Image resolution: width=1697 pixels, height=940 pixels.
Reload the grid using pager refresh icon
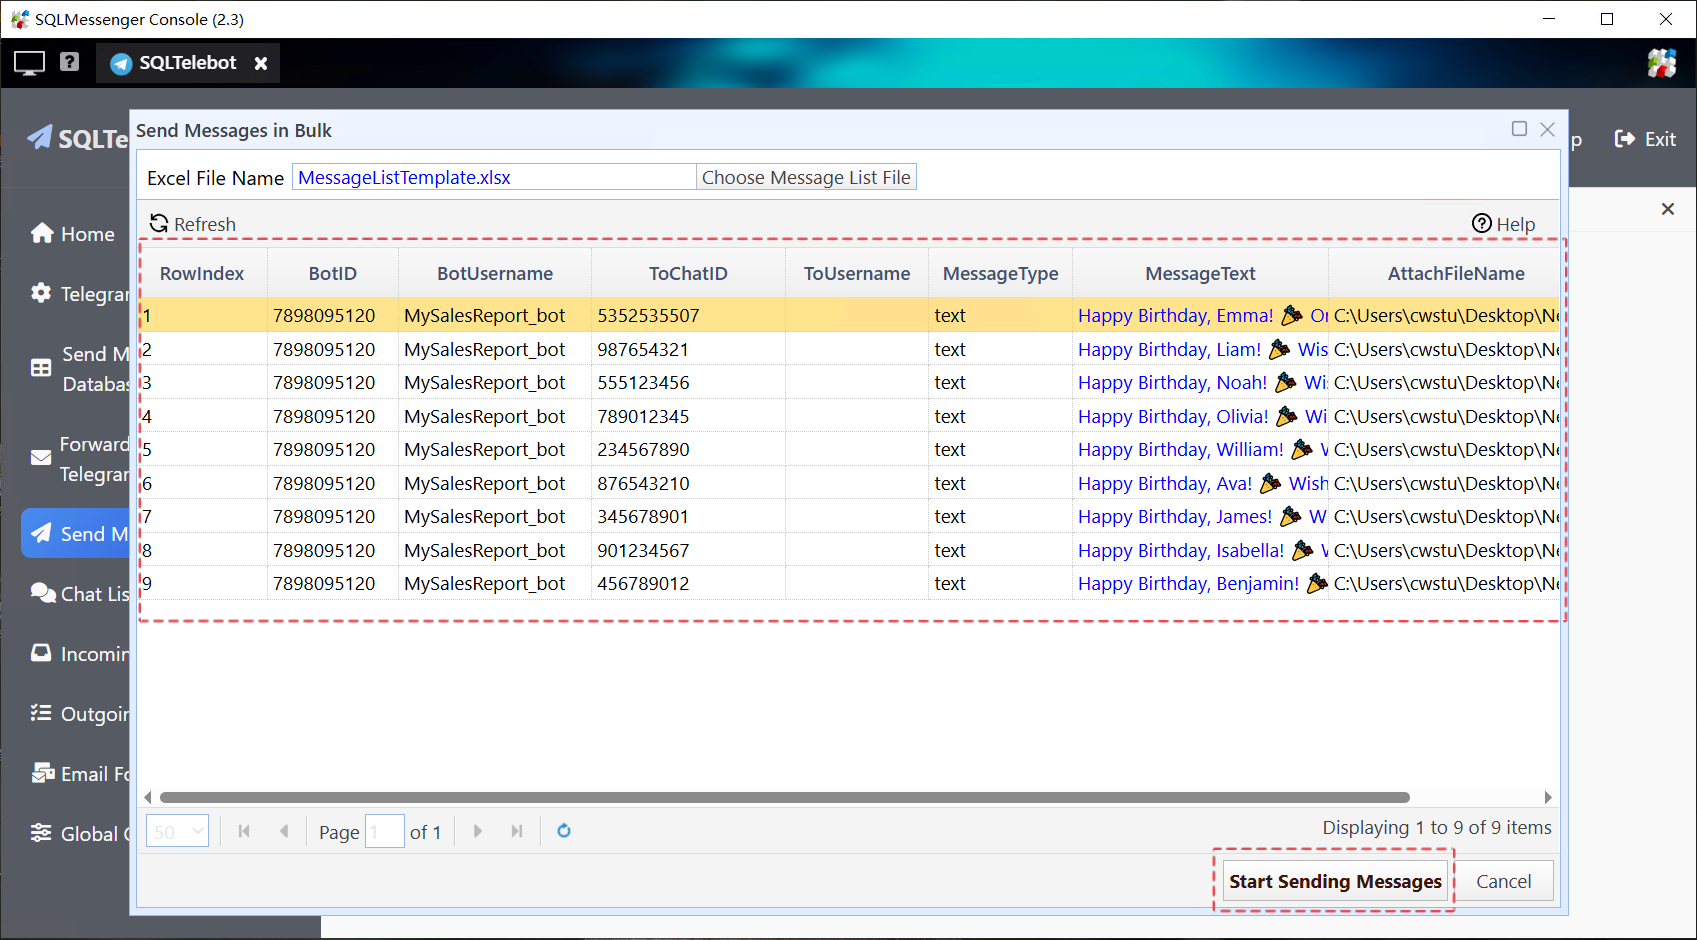pyautogui.click(x=564, y=831)
